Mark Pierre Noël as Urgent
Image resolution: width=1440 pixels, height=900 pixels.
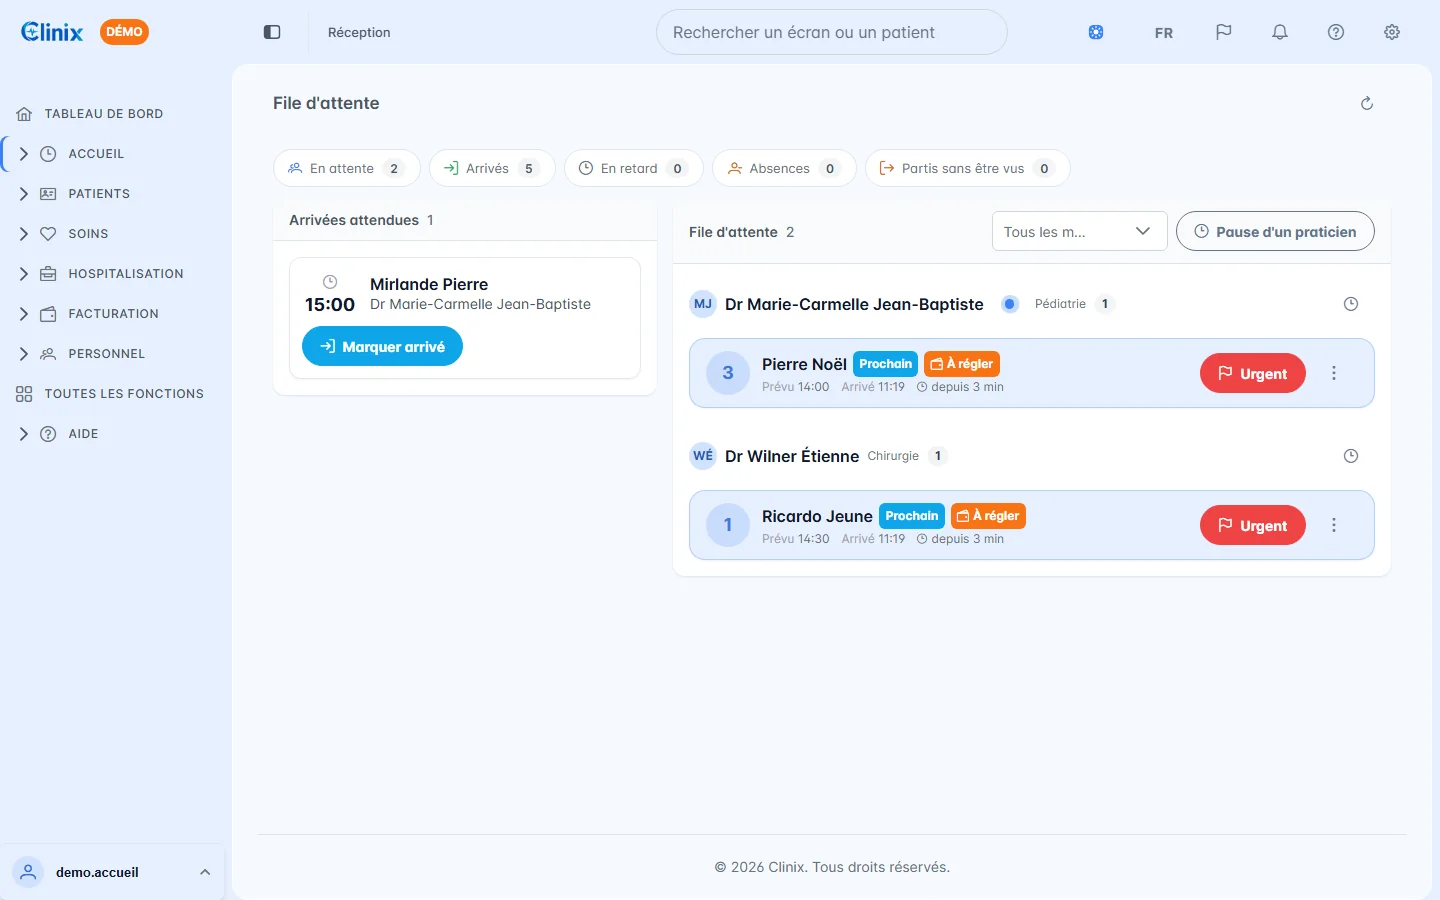coord(1253,373)
